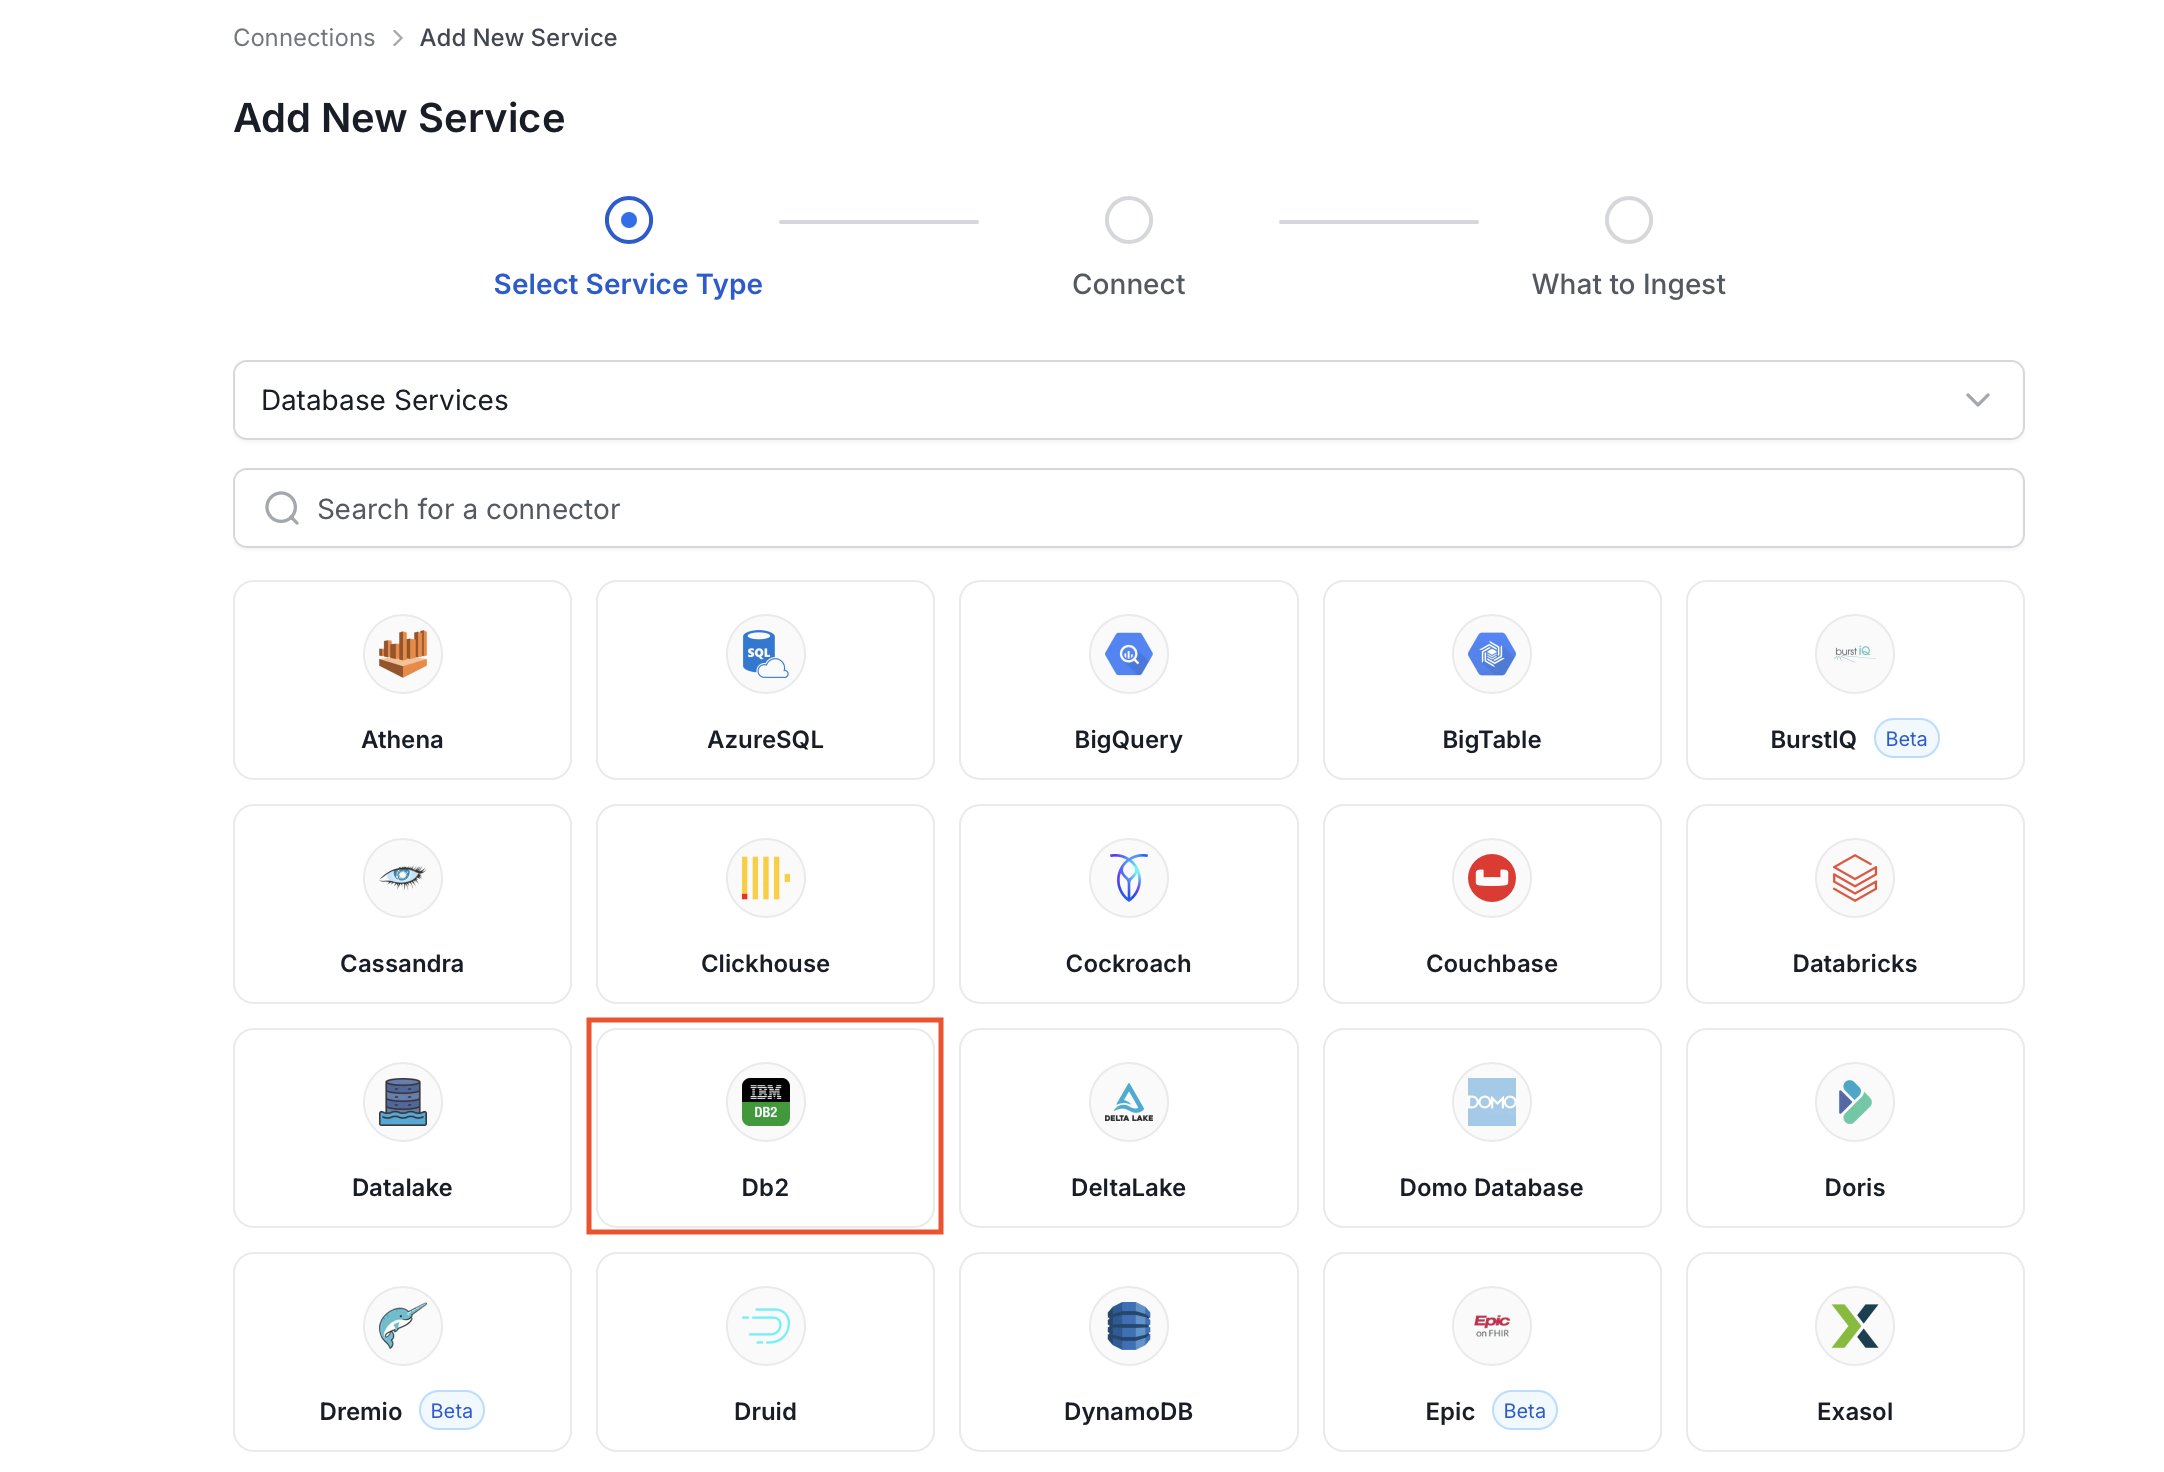Click the Add New Service breadcrumb
This screenshot has width=2164, height=1472.
(518, 38)
